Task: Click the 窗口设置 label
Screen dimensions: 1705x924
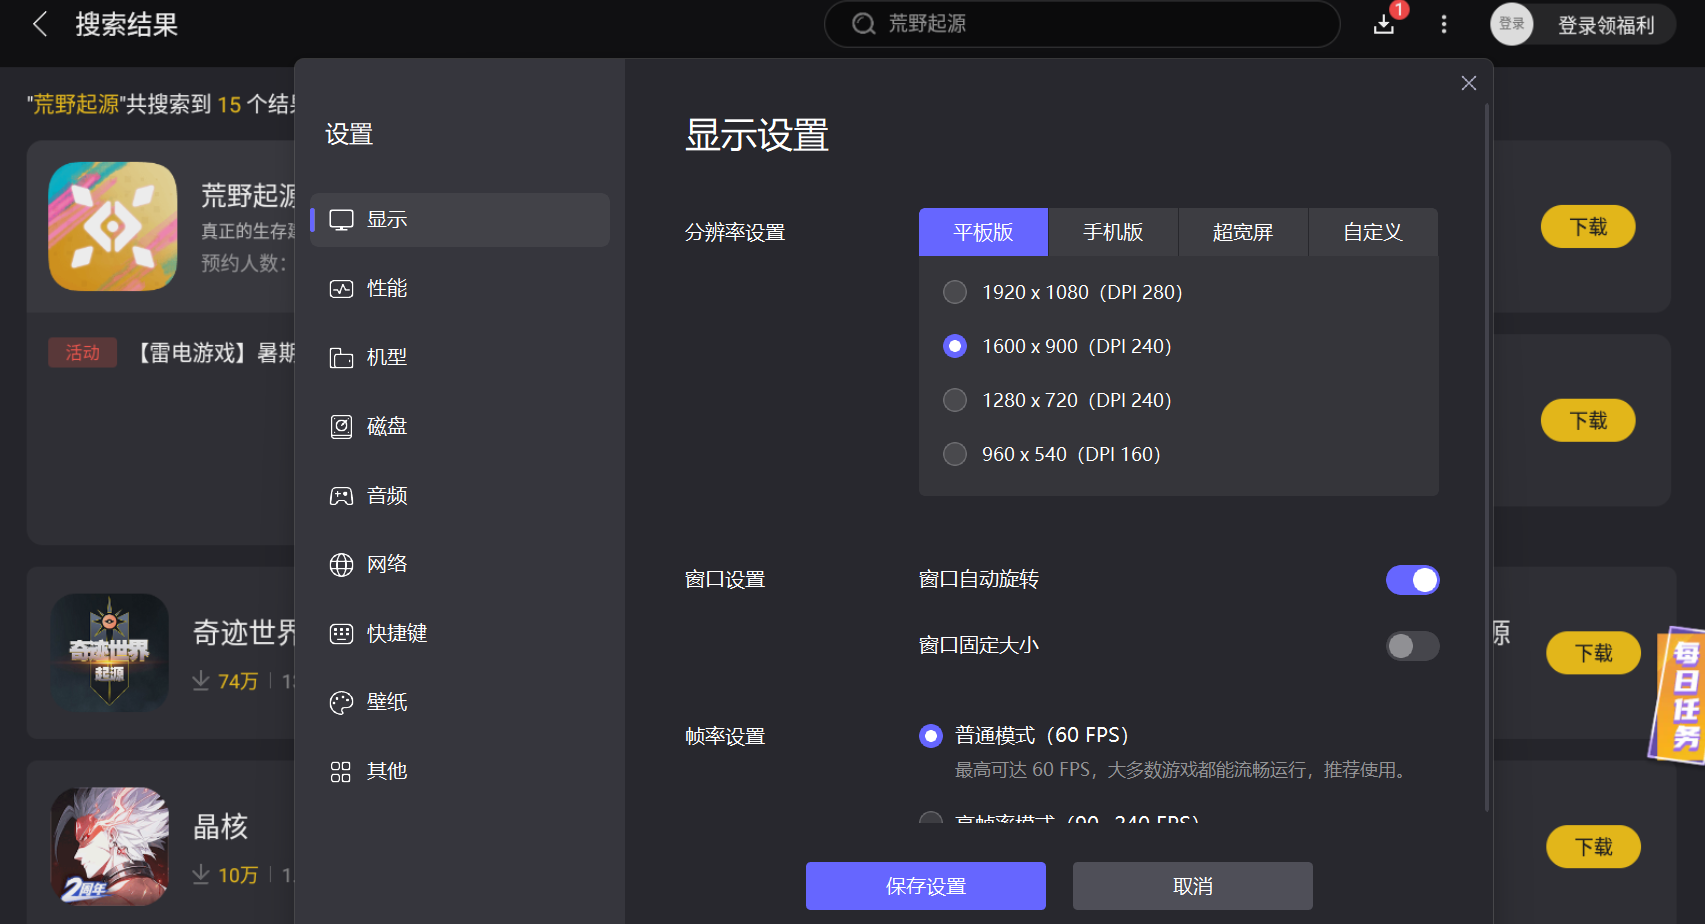Action: (725, 580)
